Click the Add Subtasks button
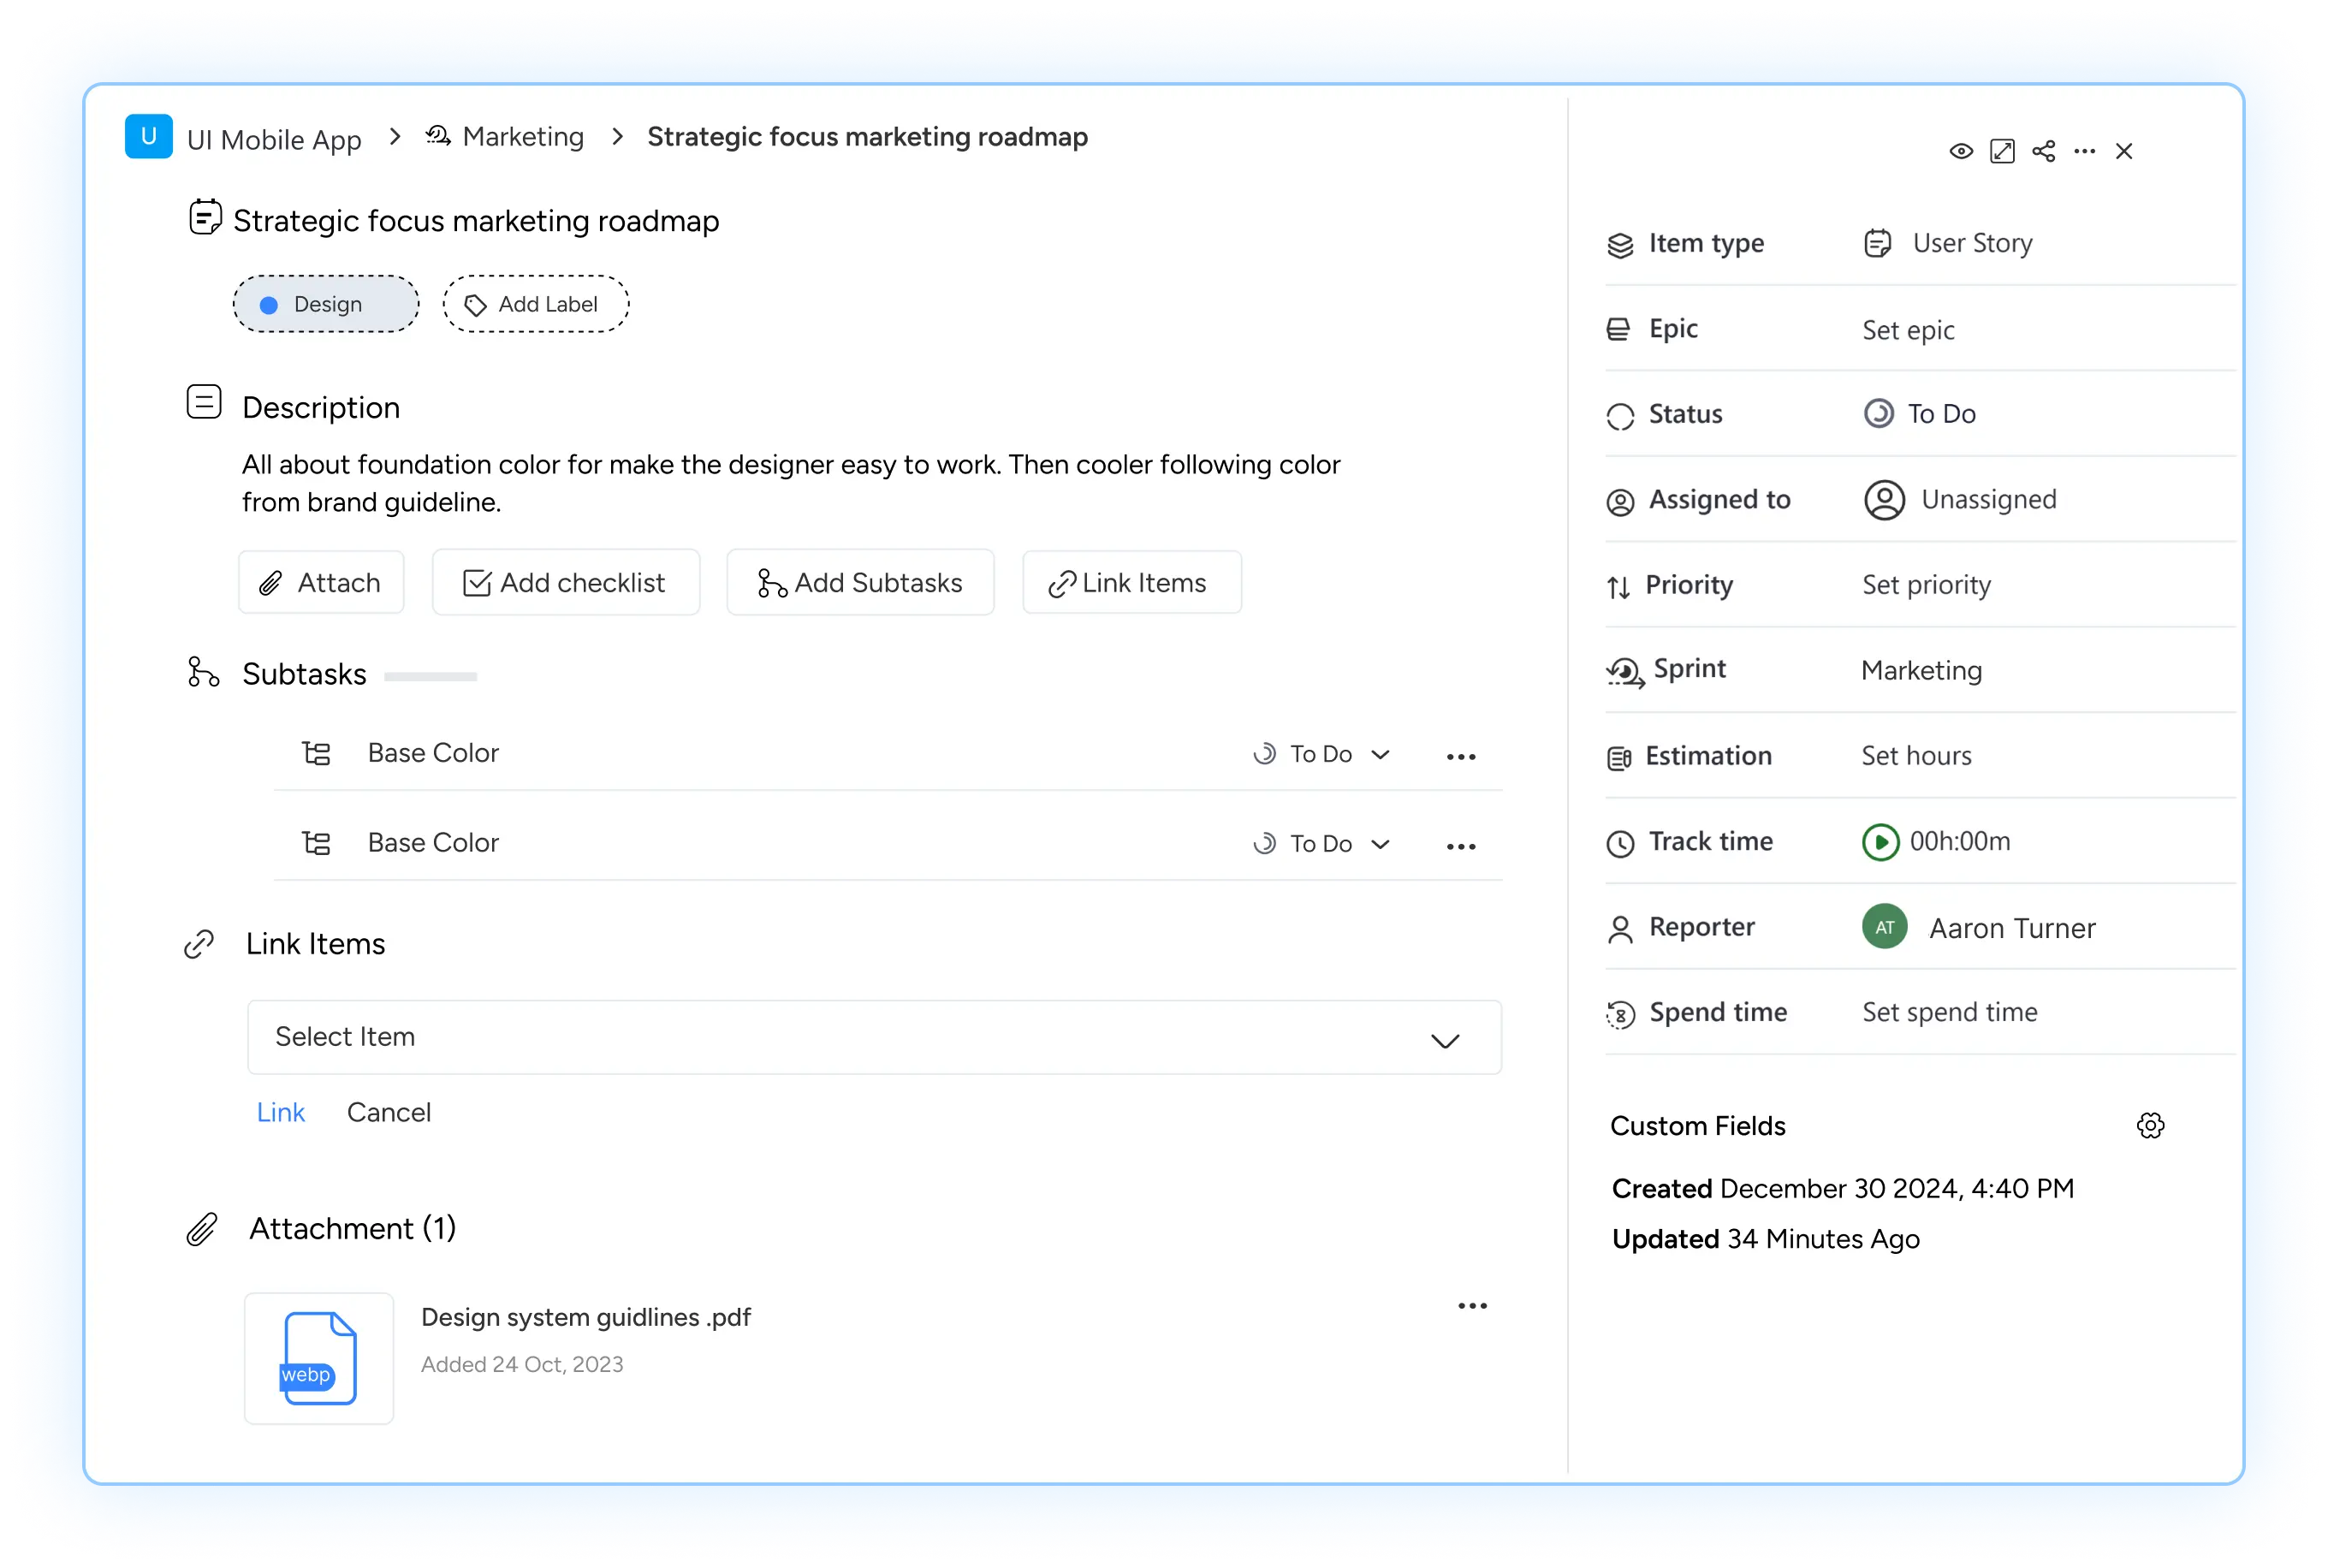Screen dimensions: 2328x1568 (860, 583)
